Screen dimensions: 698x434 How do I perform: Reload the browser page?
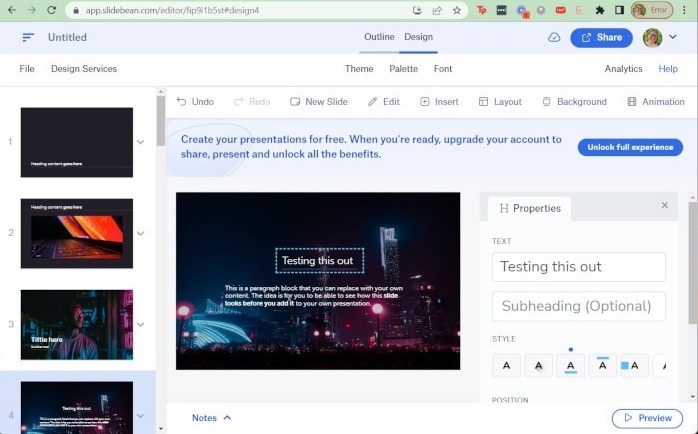pos(51,10)
